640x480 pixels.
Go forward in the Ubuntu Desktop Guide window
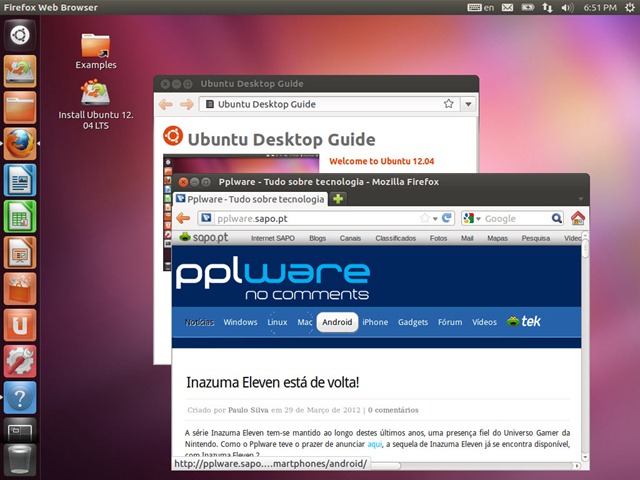point(187,104)
